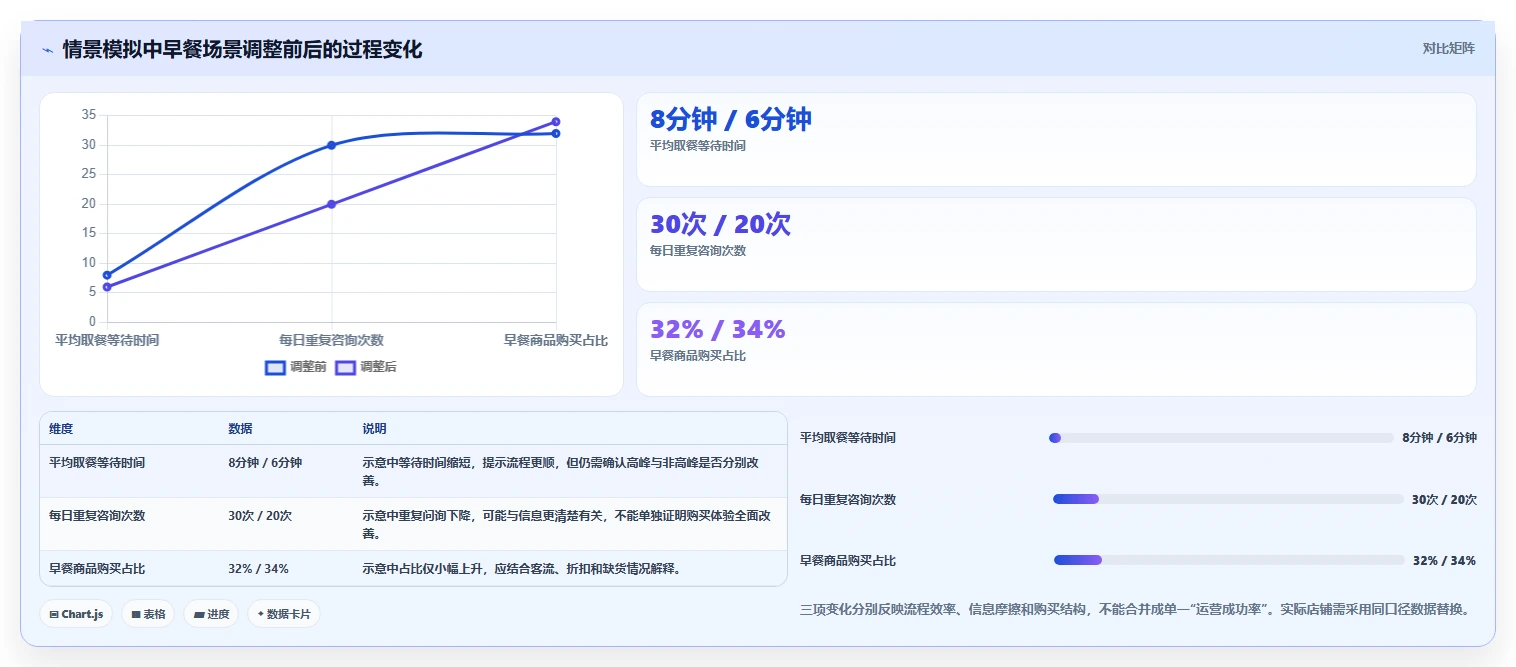
Task: Click the header icon beside the title
Action: 47,50
